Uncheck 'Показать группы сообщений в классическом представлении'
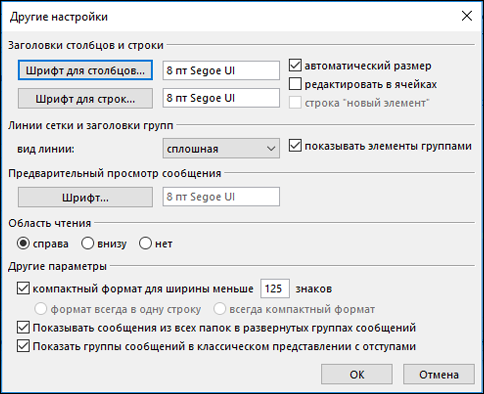The height and width of the screenshot is (394, 484). pos(23,346)
